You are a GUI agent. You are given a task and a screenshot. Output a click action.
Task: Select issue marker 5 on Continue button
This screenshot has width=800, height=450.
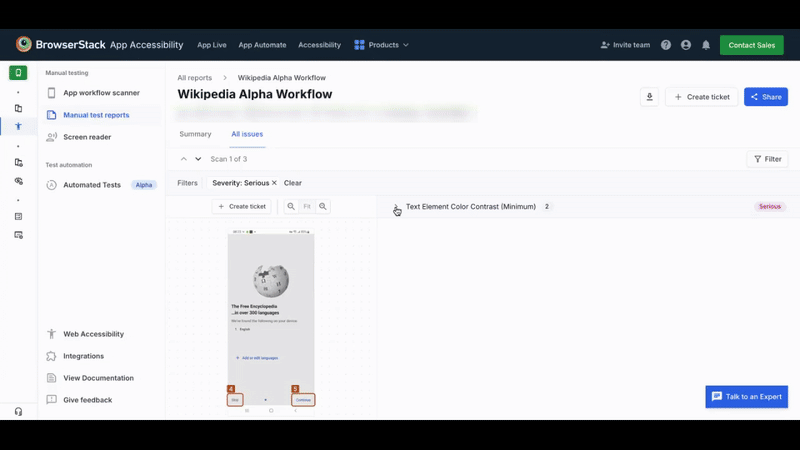(296, 389)
